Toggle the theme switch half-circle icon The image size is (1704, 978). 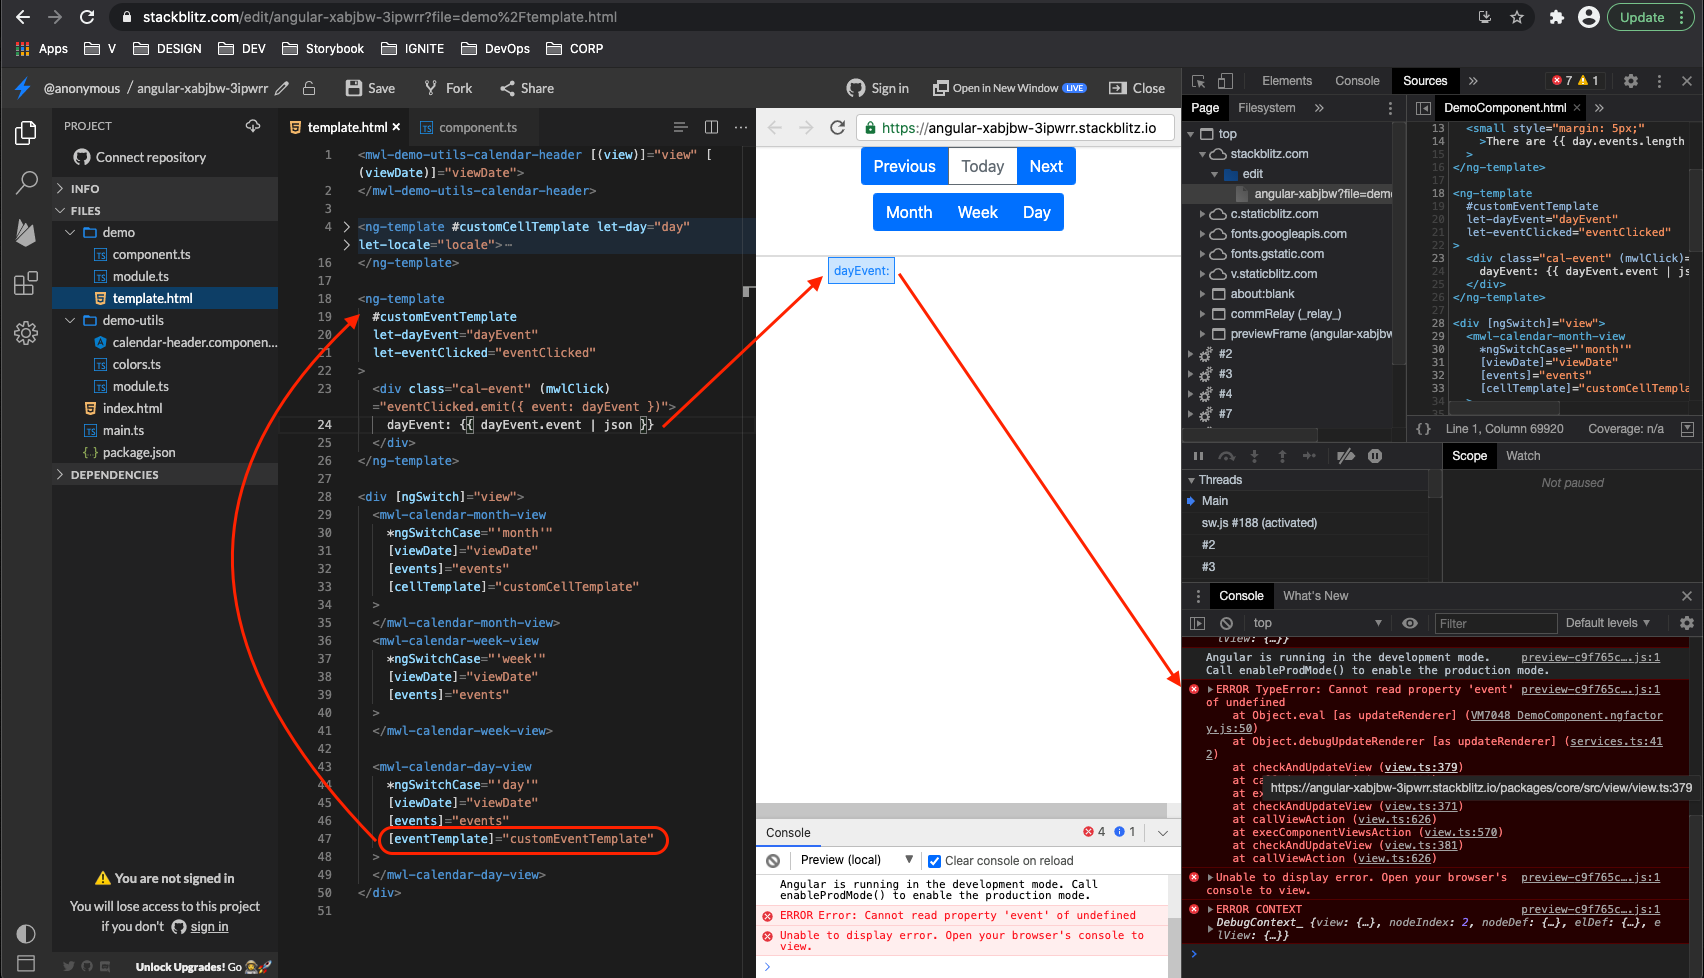click(x=26, y=933)
